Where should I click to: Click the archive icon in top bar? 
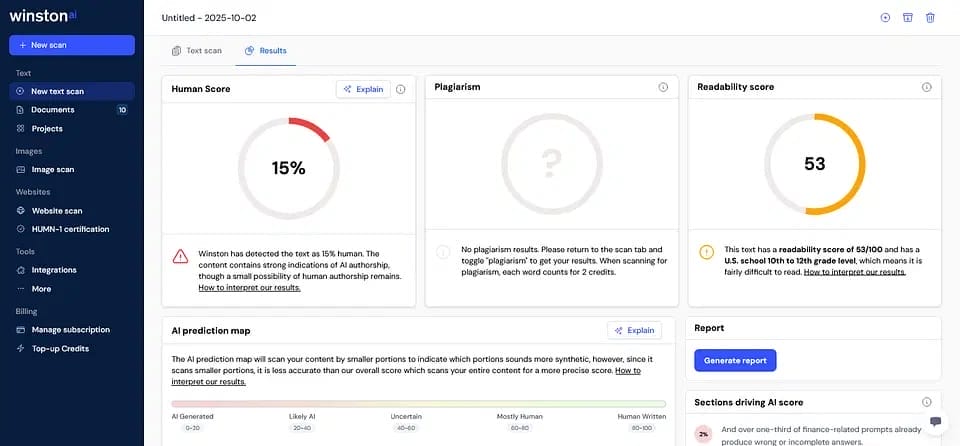click(908, 18)
